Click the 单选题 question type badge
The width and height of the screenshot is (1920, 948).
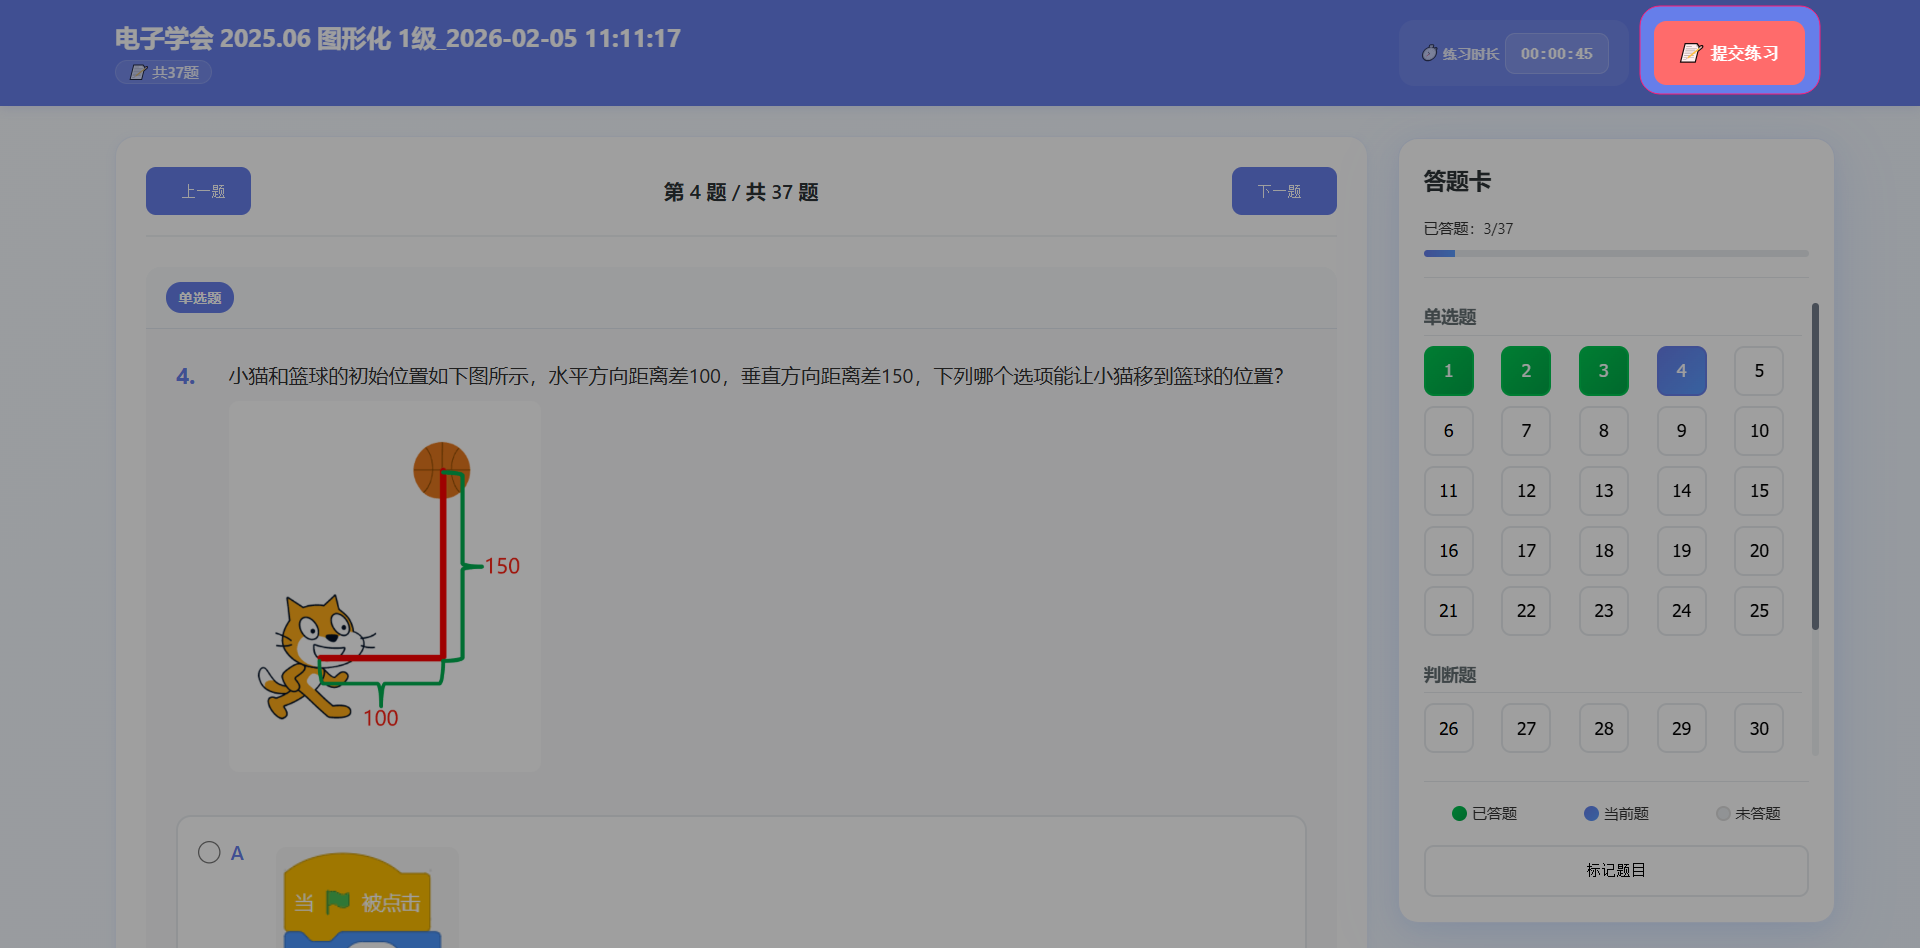(200, 298)
